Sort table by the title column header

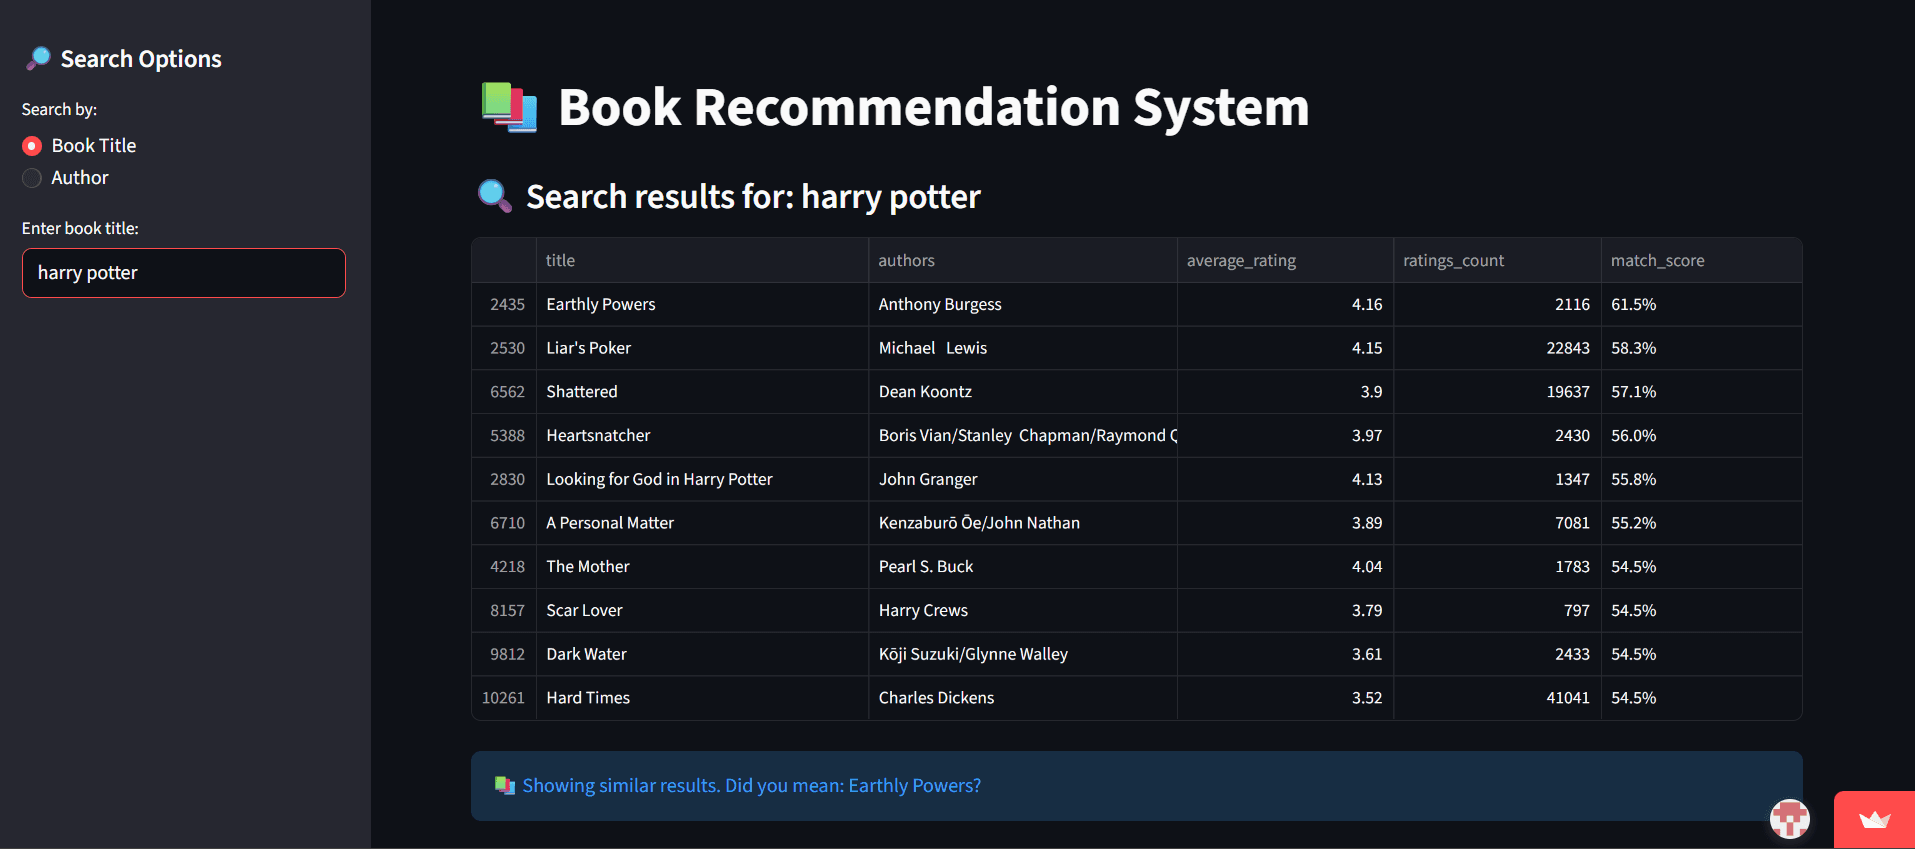tap(702, 260)
